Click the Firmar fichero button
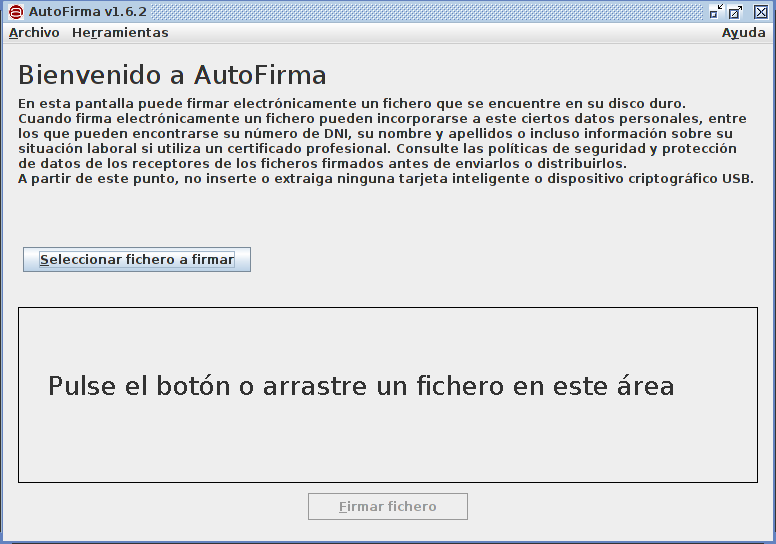Image resolution: width=776 pixels, height=544 pixels. (x=387, y=507)
